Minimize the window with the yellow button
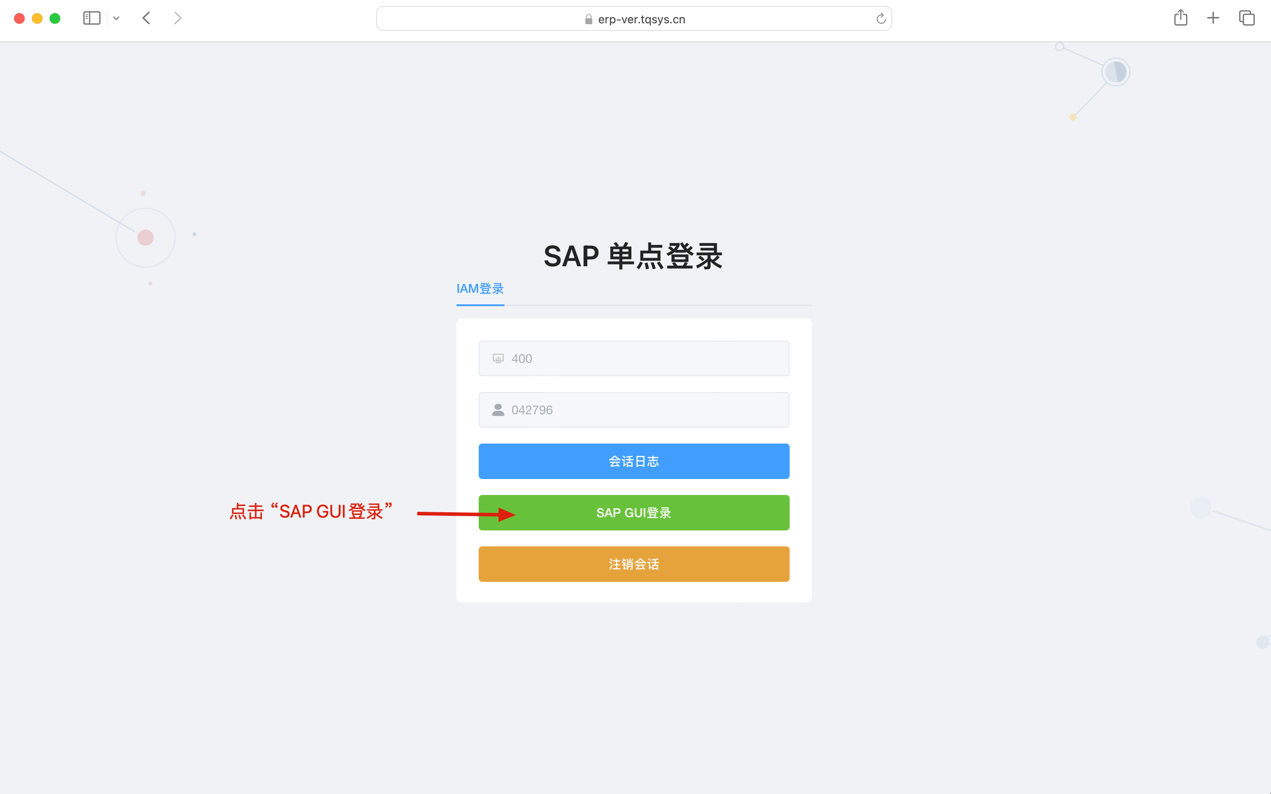 [x=37, y=18]
